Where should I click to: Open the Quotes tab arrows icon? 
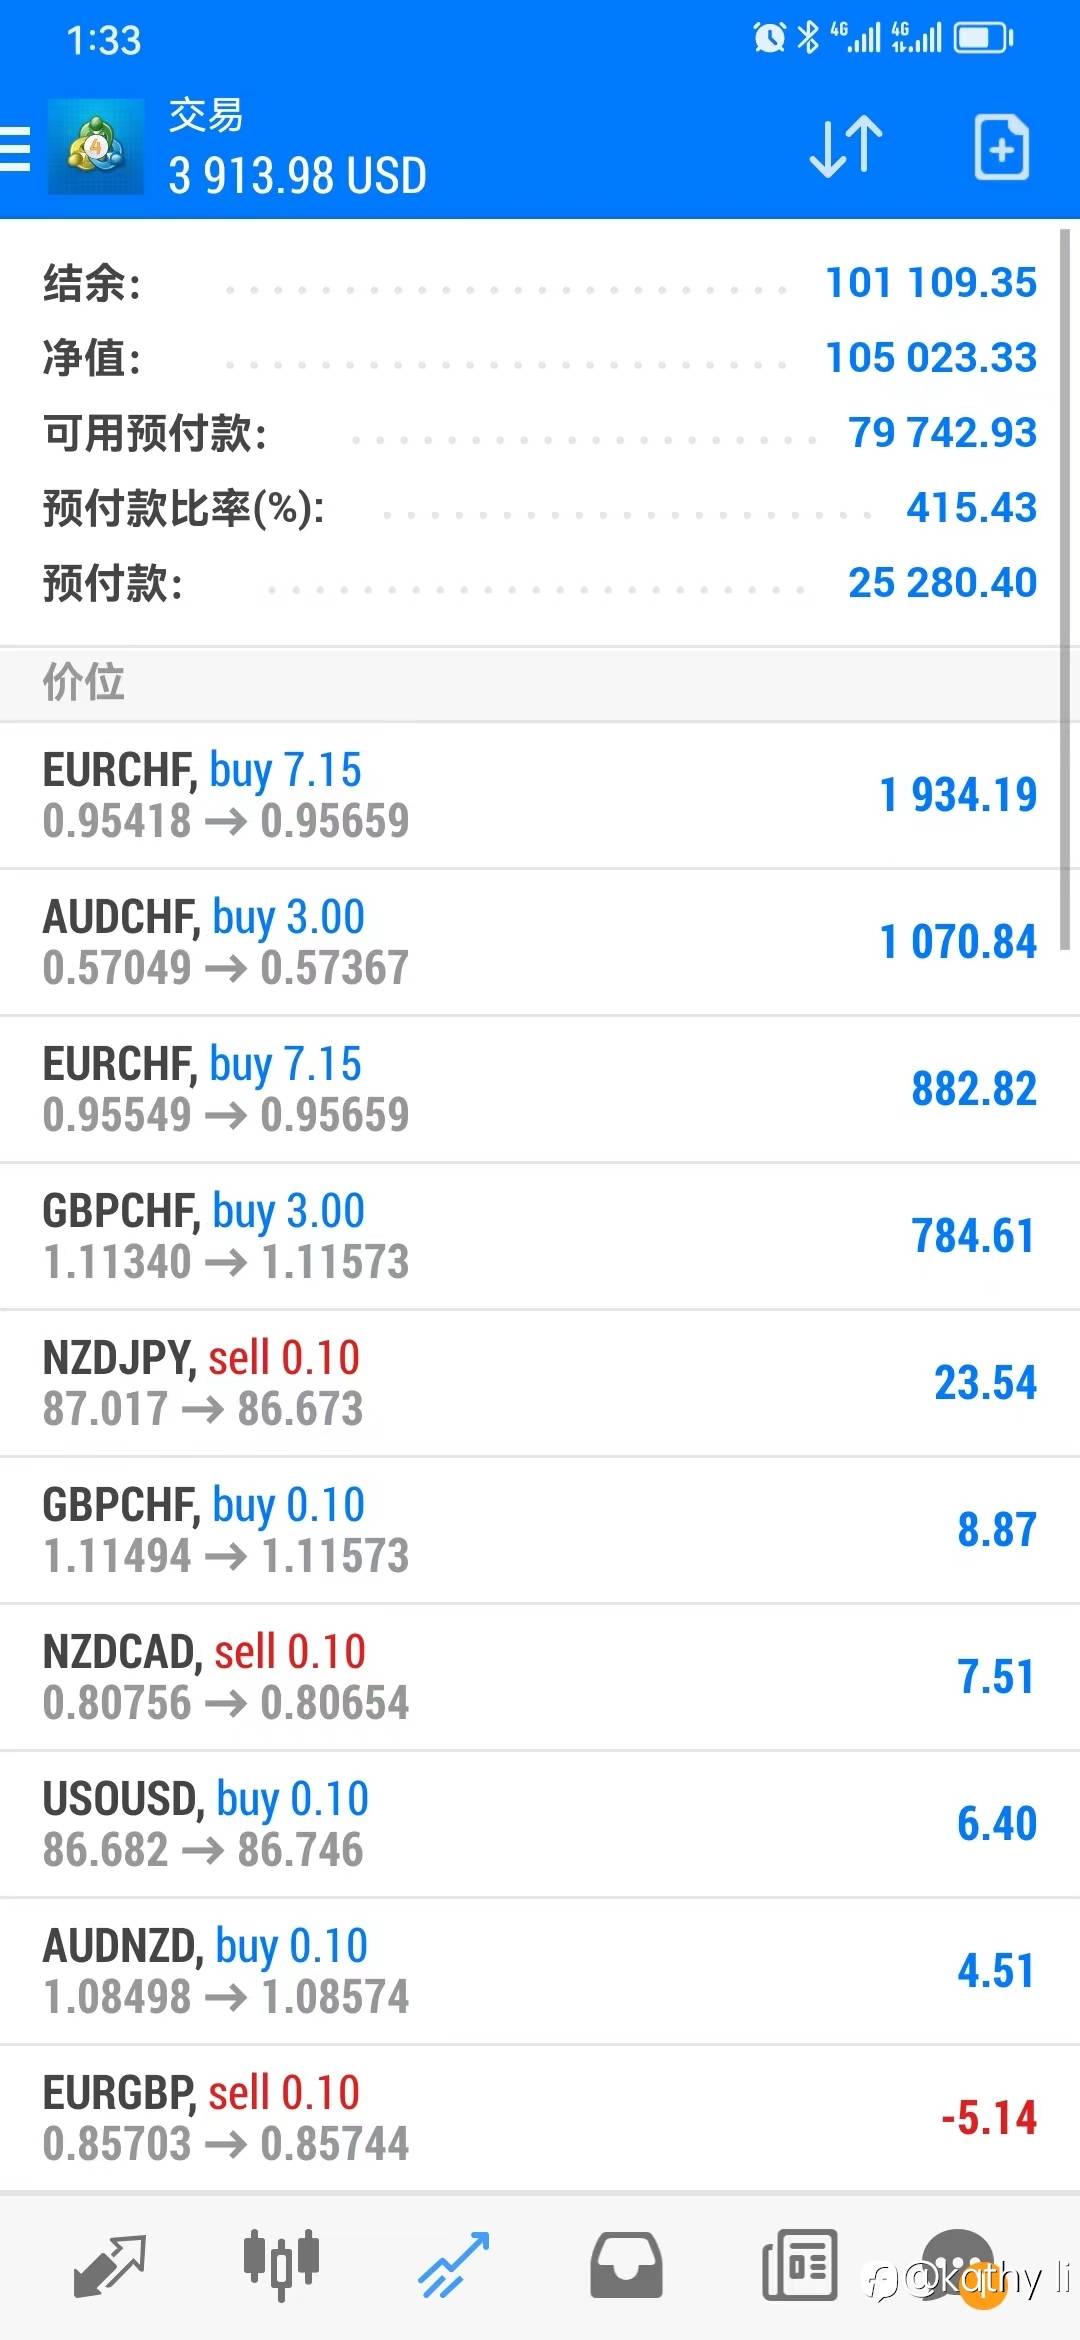[110, 2264]
